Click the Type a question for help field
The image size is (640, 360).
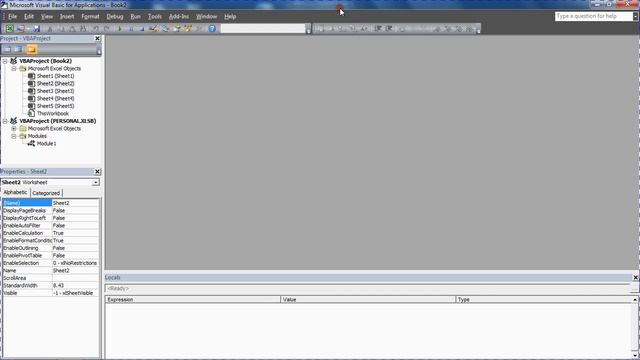pyautogui.click(x=593, y=16)
